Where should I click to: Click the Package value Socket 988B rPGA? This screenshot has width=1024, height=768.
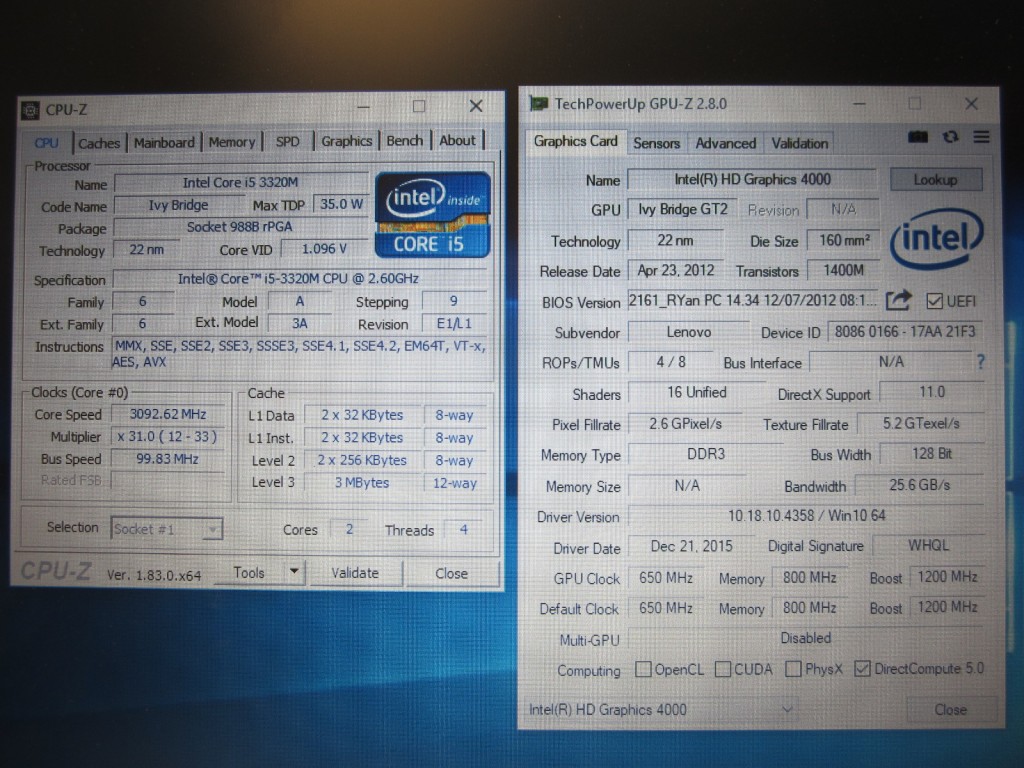tap(240, 227)
